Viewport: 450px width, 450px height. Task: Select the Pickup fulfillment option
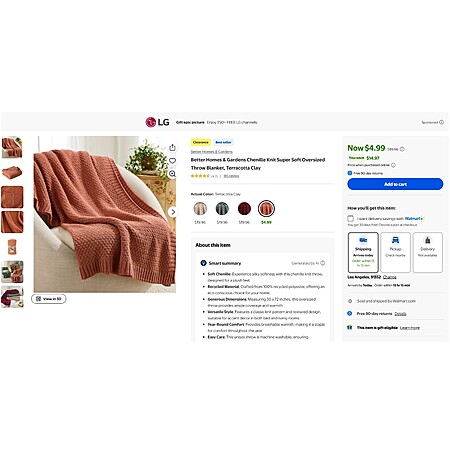point(395,252)
